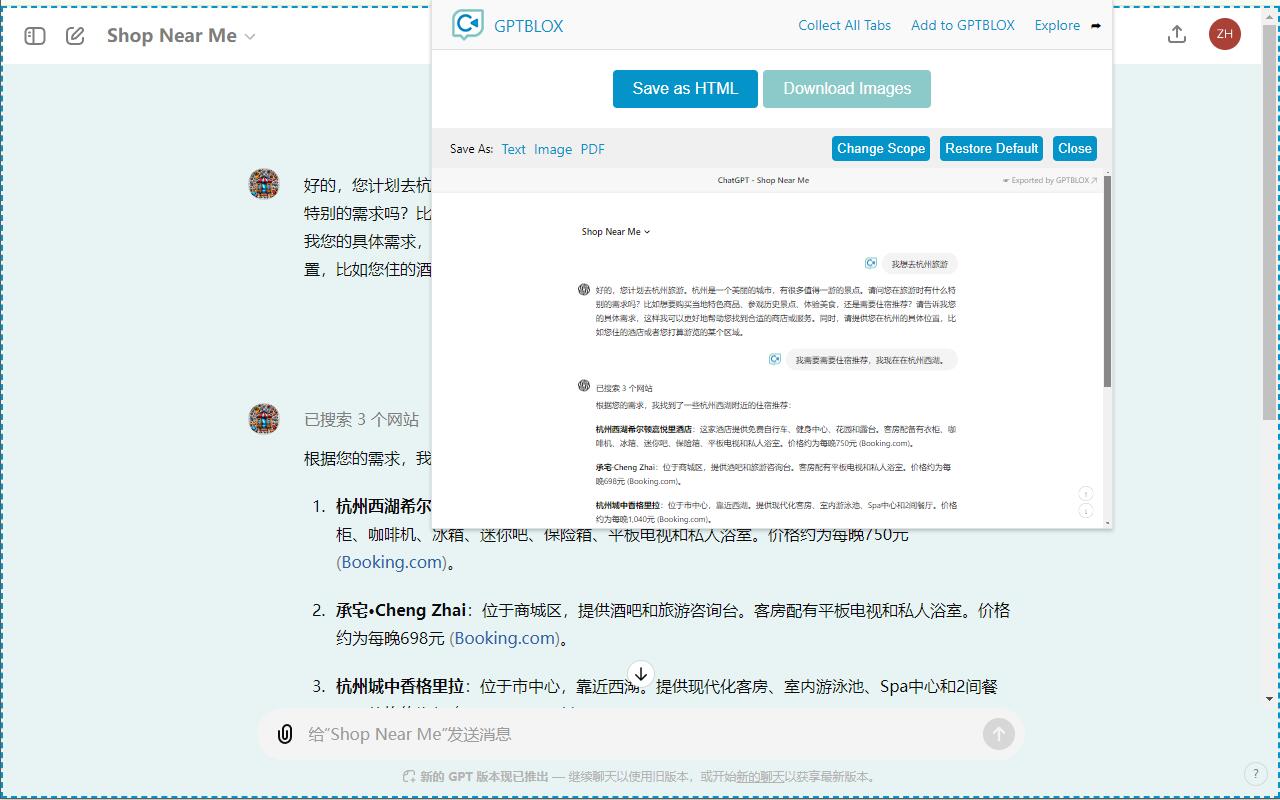
Task: Toggle the ChatGPT sidebar panel icon
Action: 35,36
